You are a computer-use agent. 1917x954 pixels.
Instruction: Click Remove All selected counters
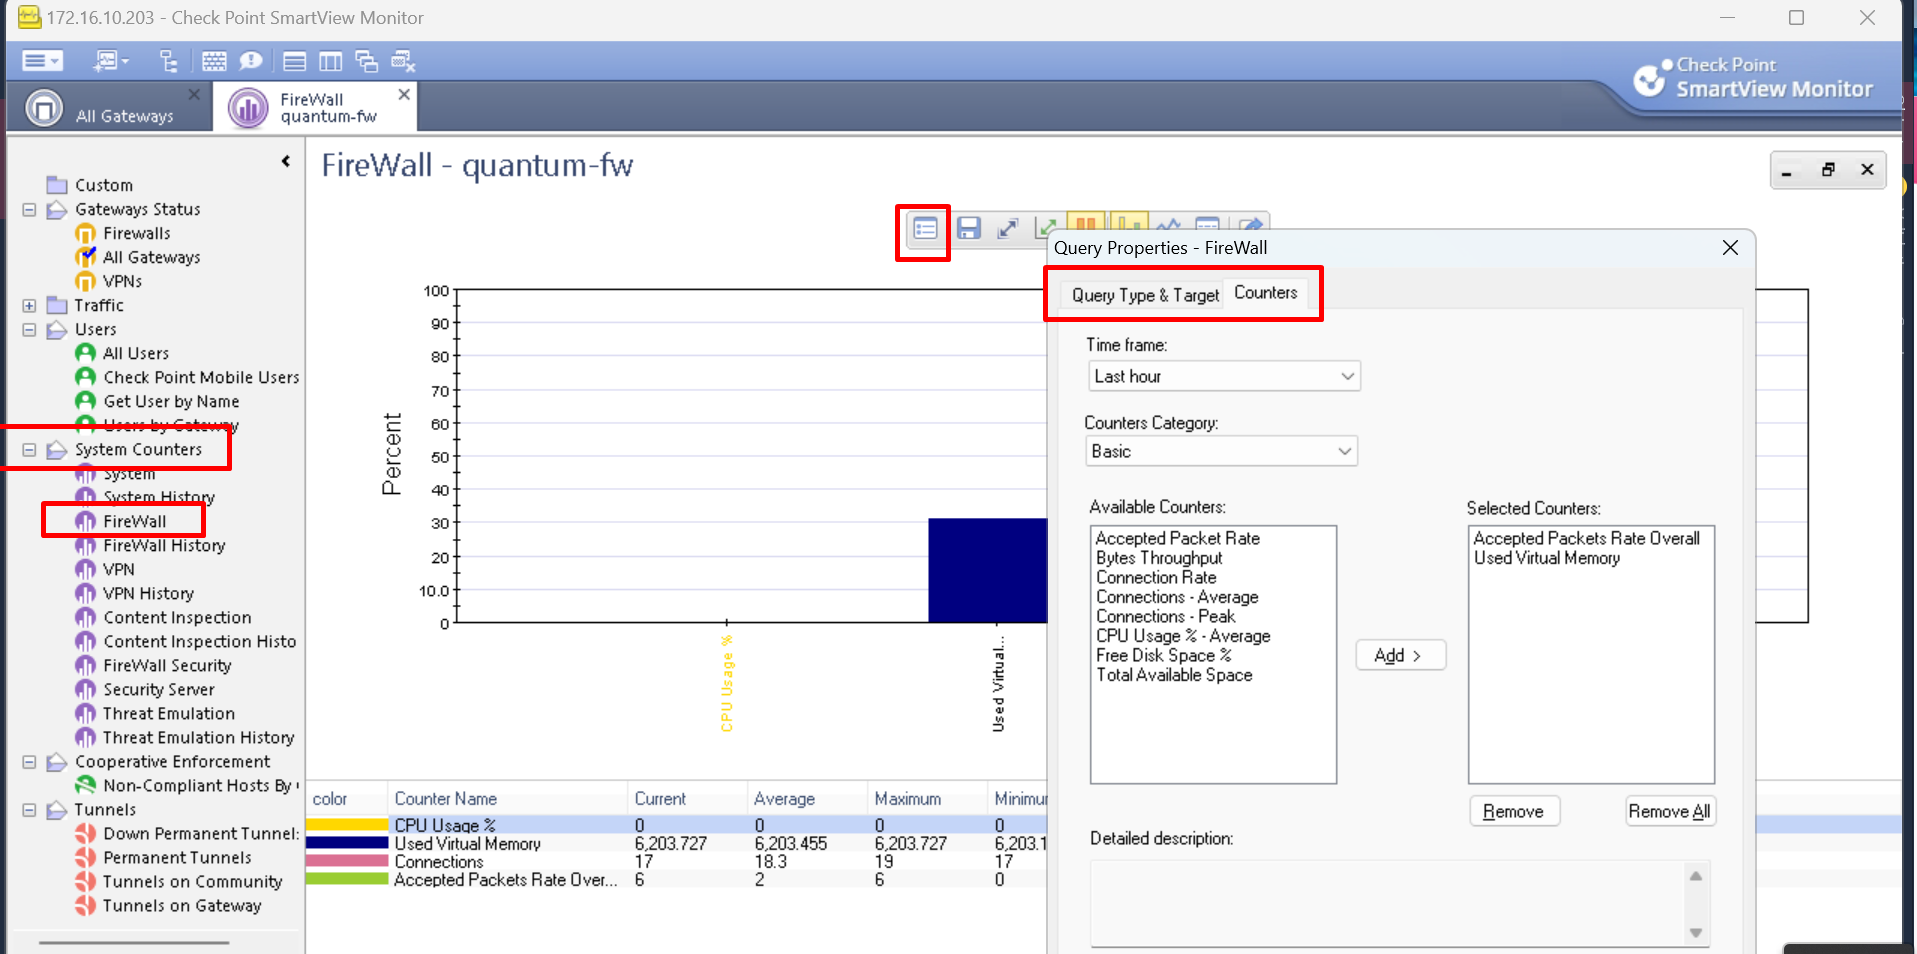(1669, 811)
